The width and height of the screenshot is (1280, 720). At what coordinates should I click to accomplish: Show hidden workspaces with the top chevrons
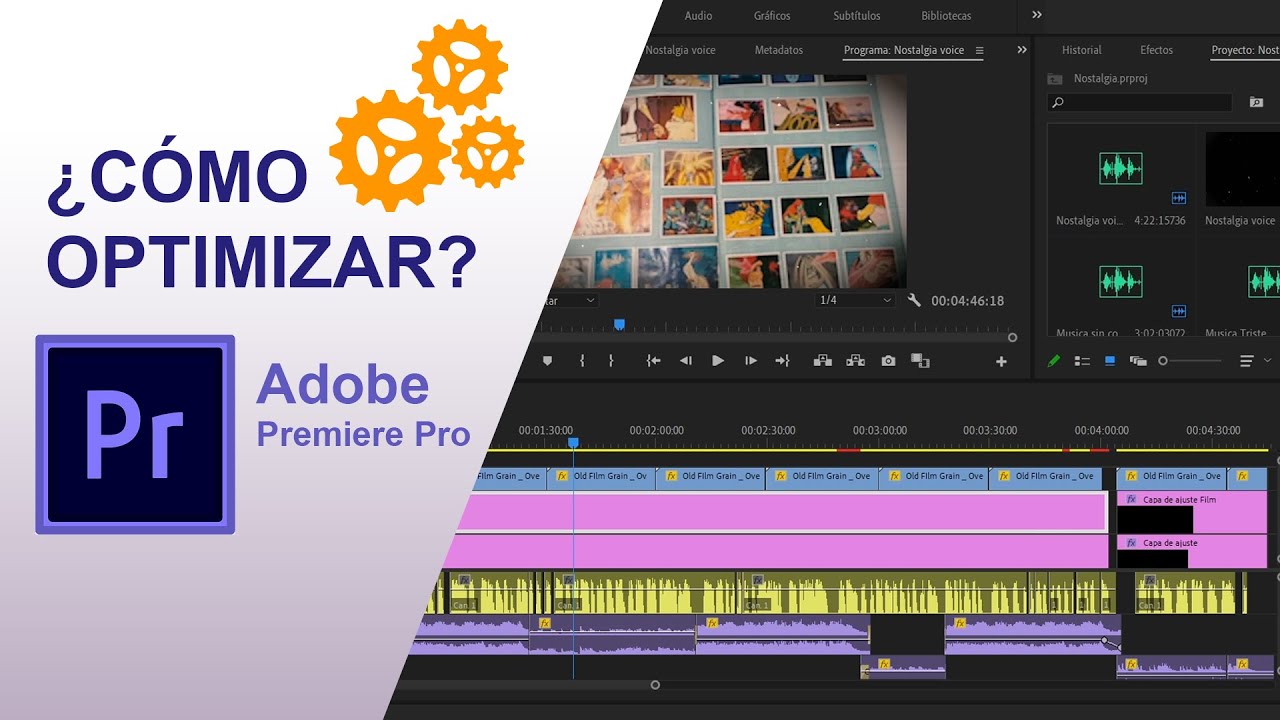pyautogui.click(x=1037, y=15)
